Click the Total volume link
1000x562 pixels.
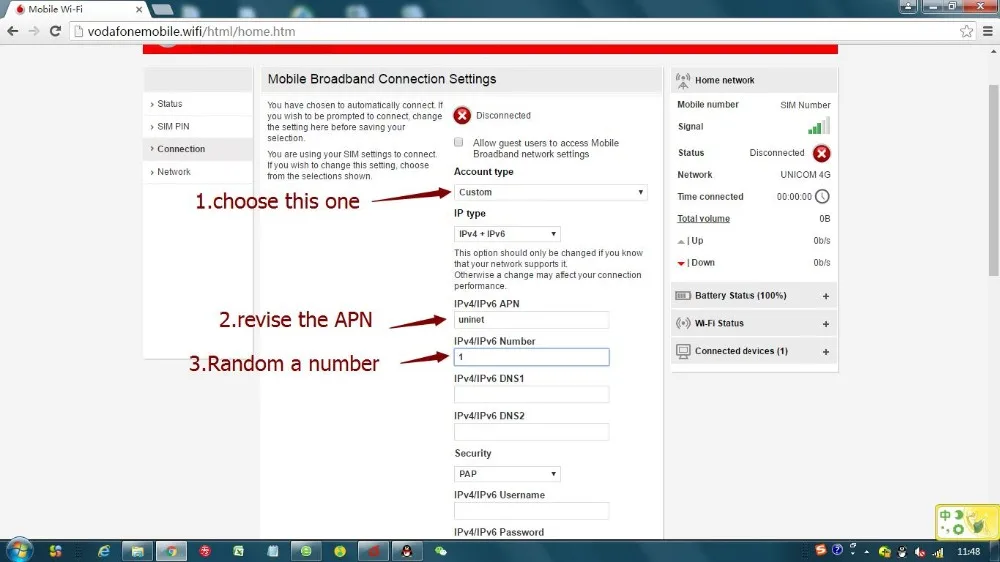703,219
